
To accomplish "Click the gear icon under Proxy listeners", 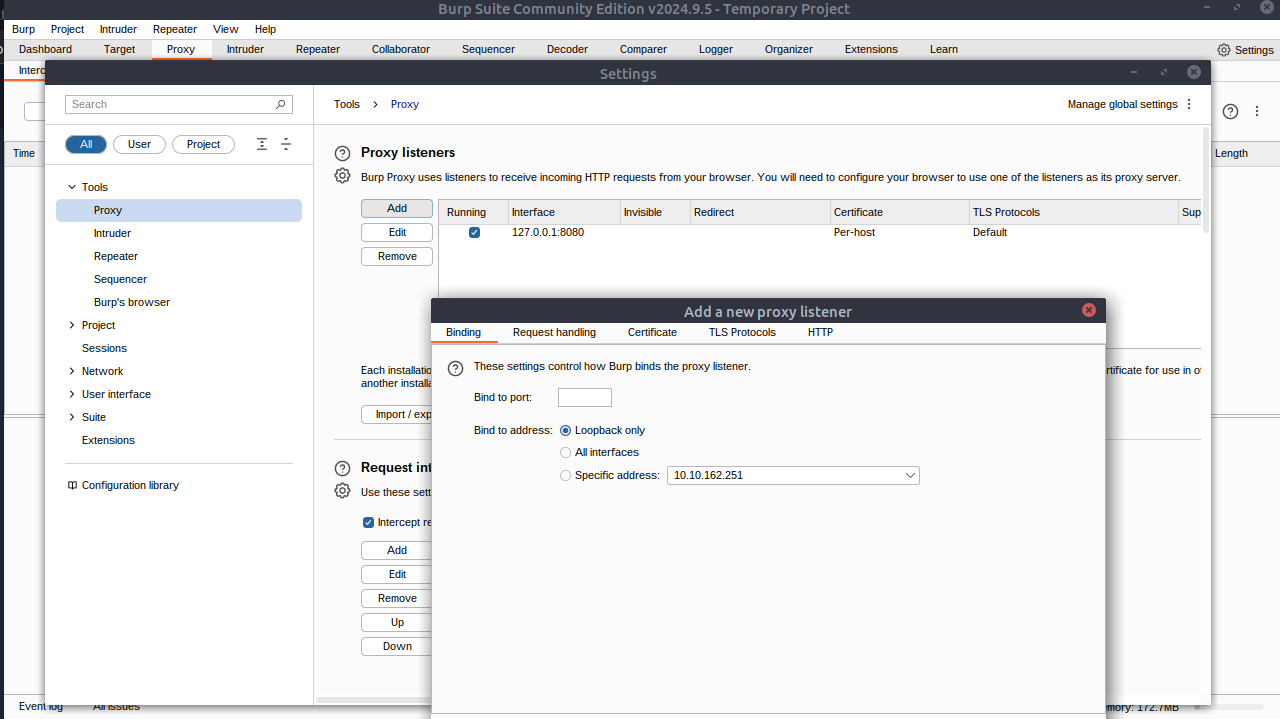I will (x=342, y=176).
